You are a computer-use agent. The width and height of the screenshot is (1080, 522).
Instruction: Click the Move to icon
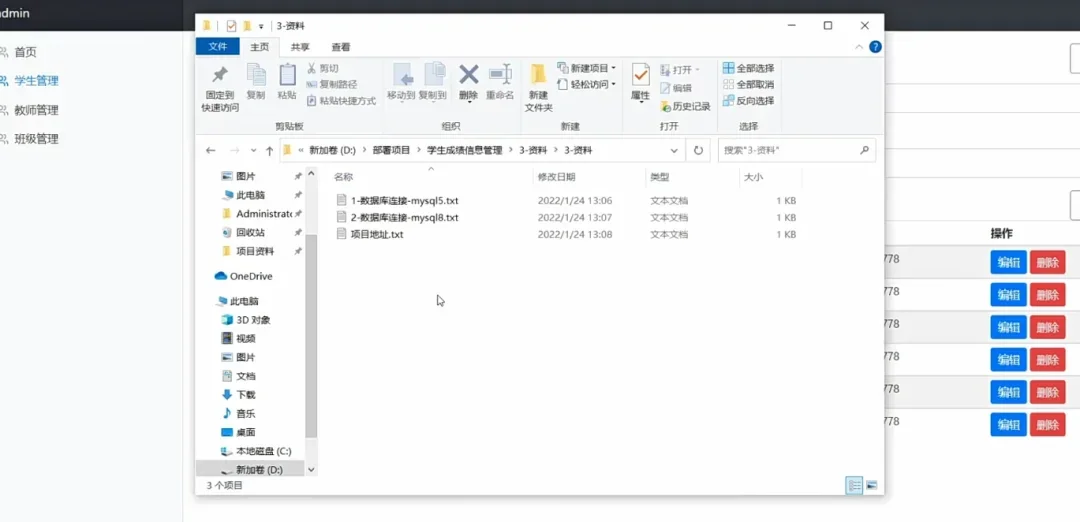coord(401,82)
